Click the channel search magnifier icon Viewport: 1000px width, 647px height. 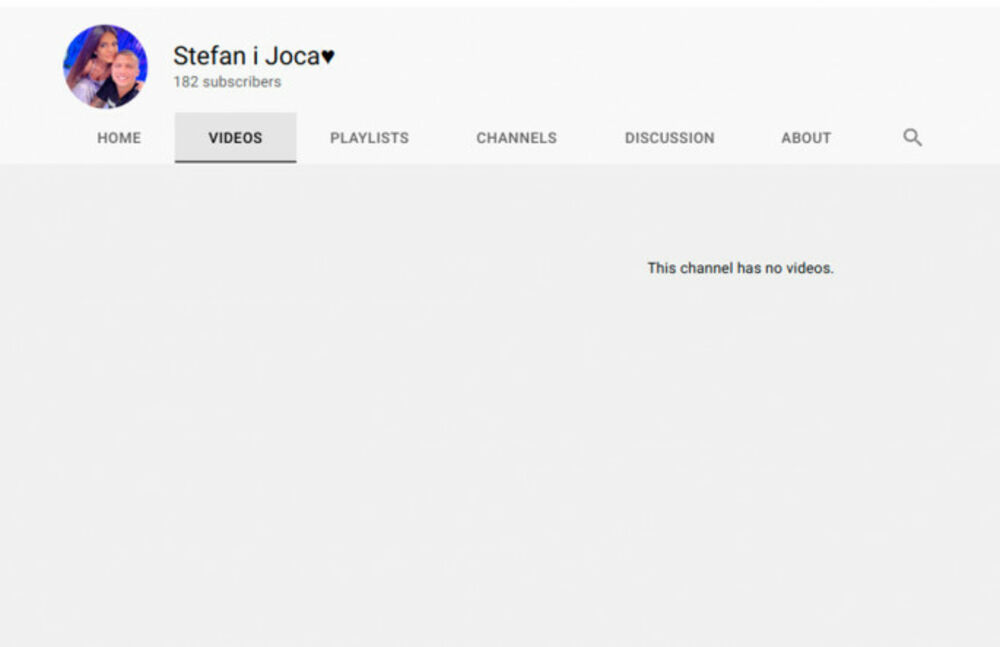pyautogui.click(x=912, y=138)
